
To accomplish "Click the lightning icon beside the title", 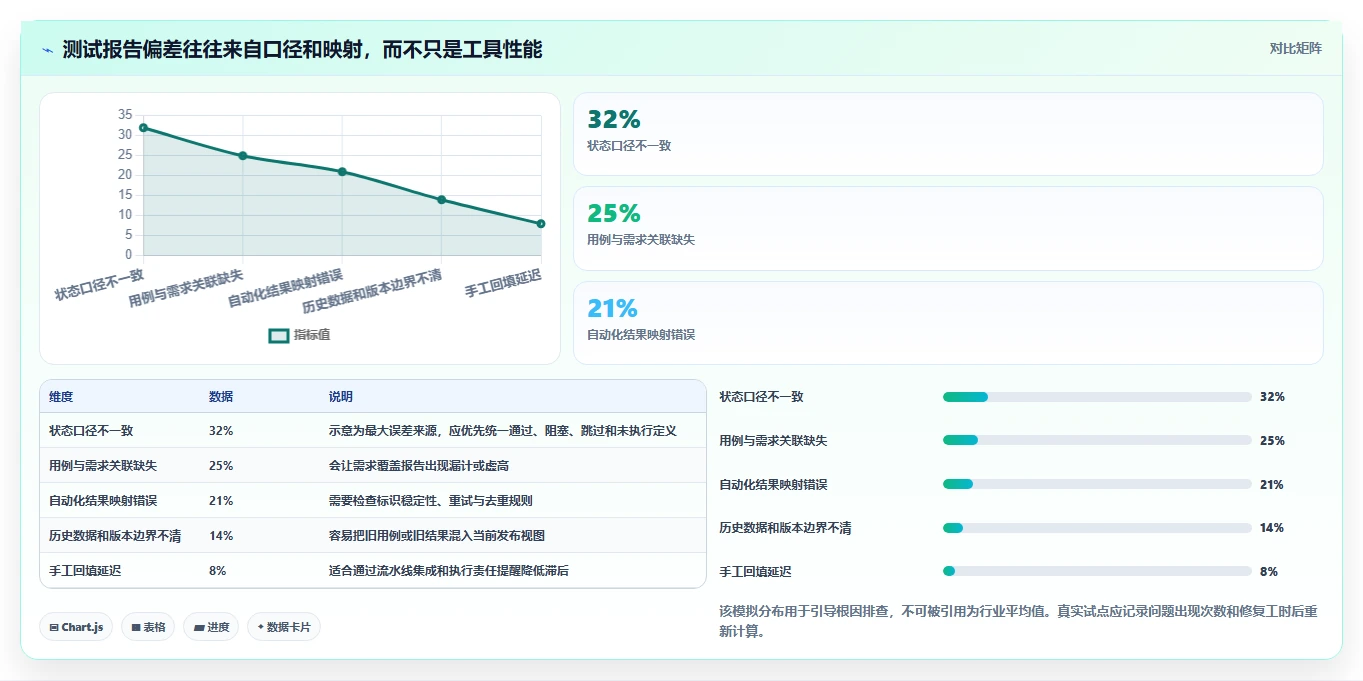I will pos(47,49).
